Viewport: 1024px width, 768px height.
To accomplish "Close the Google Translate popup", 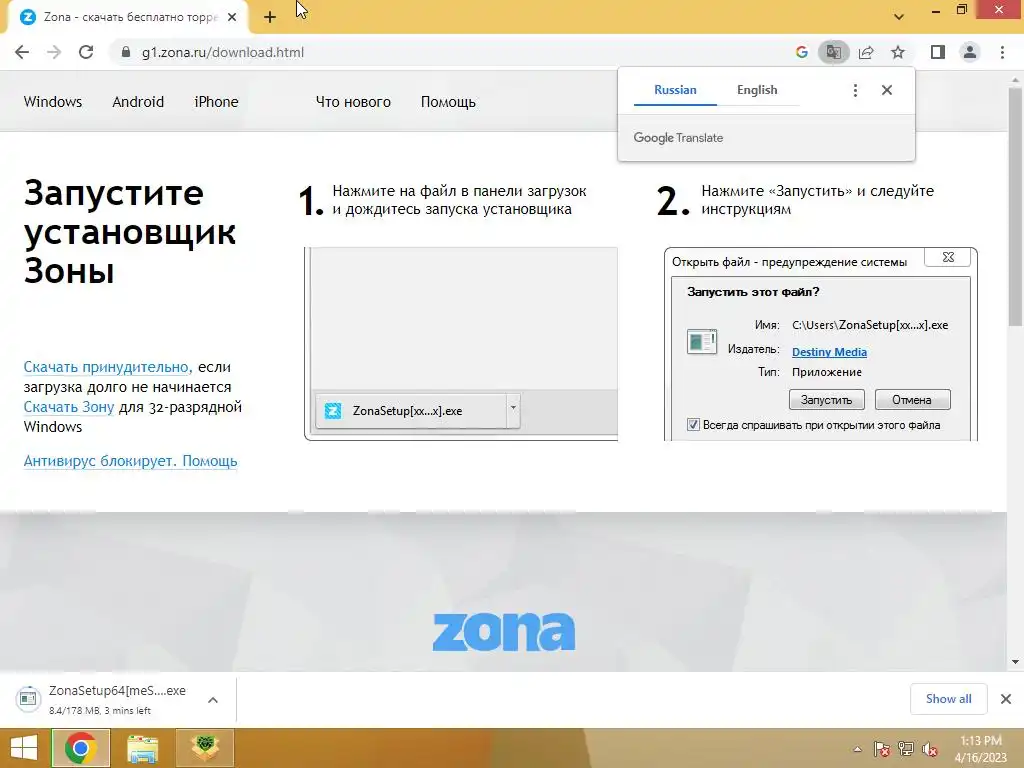I will [886, 90].
